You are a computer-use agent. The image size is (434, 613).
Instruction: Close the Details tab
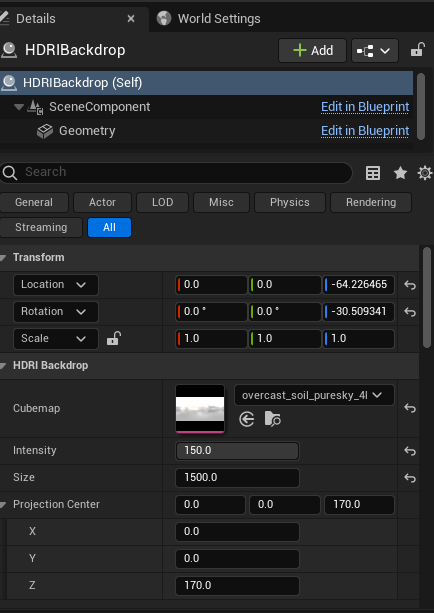[131, 19]
